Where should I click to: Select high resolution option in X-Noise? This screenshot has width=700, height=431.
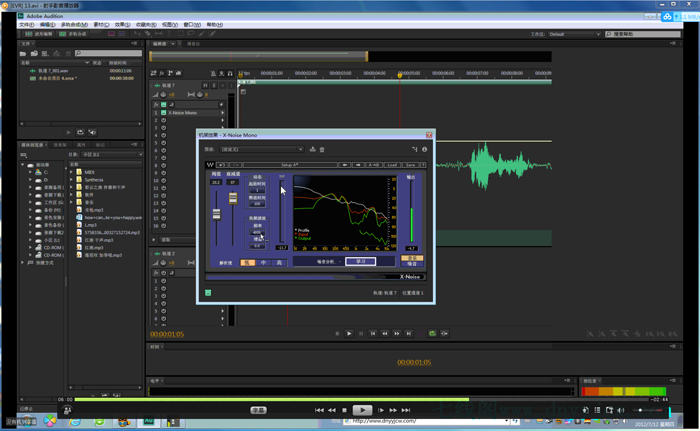(x=279, y=263)
